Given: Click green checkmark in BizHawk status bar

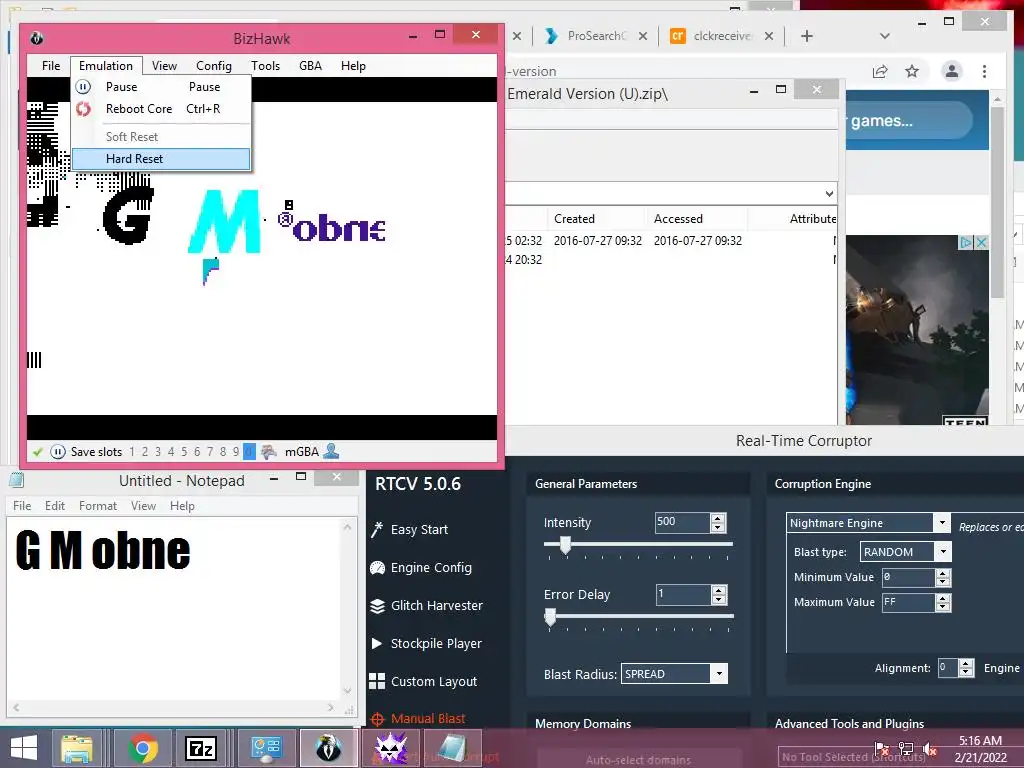Looking at the screenshot, I should pos(37,452).
